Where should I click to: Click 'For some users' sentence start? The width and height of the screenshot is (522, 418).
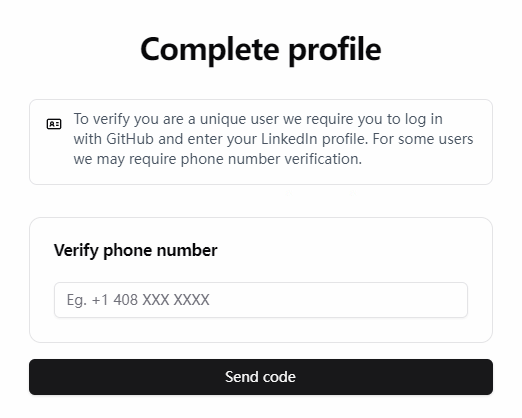click(x=423, y=139)
